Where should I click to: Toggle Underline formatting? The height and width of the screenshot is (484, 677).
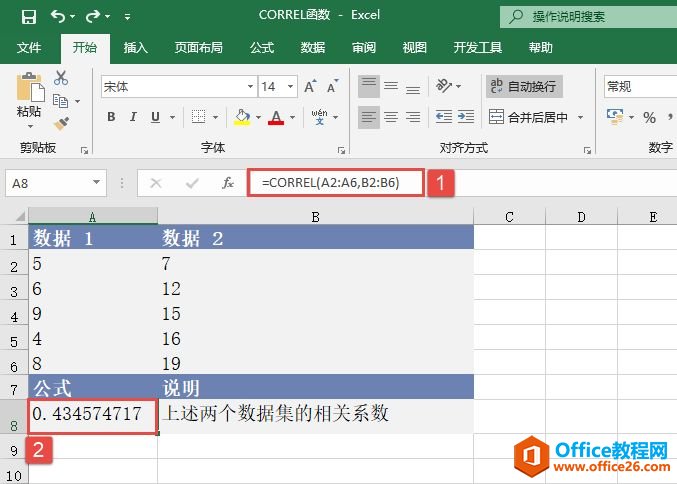(x=155, y=117)
